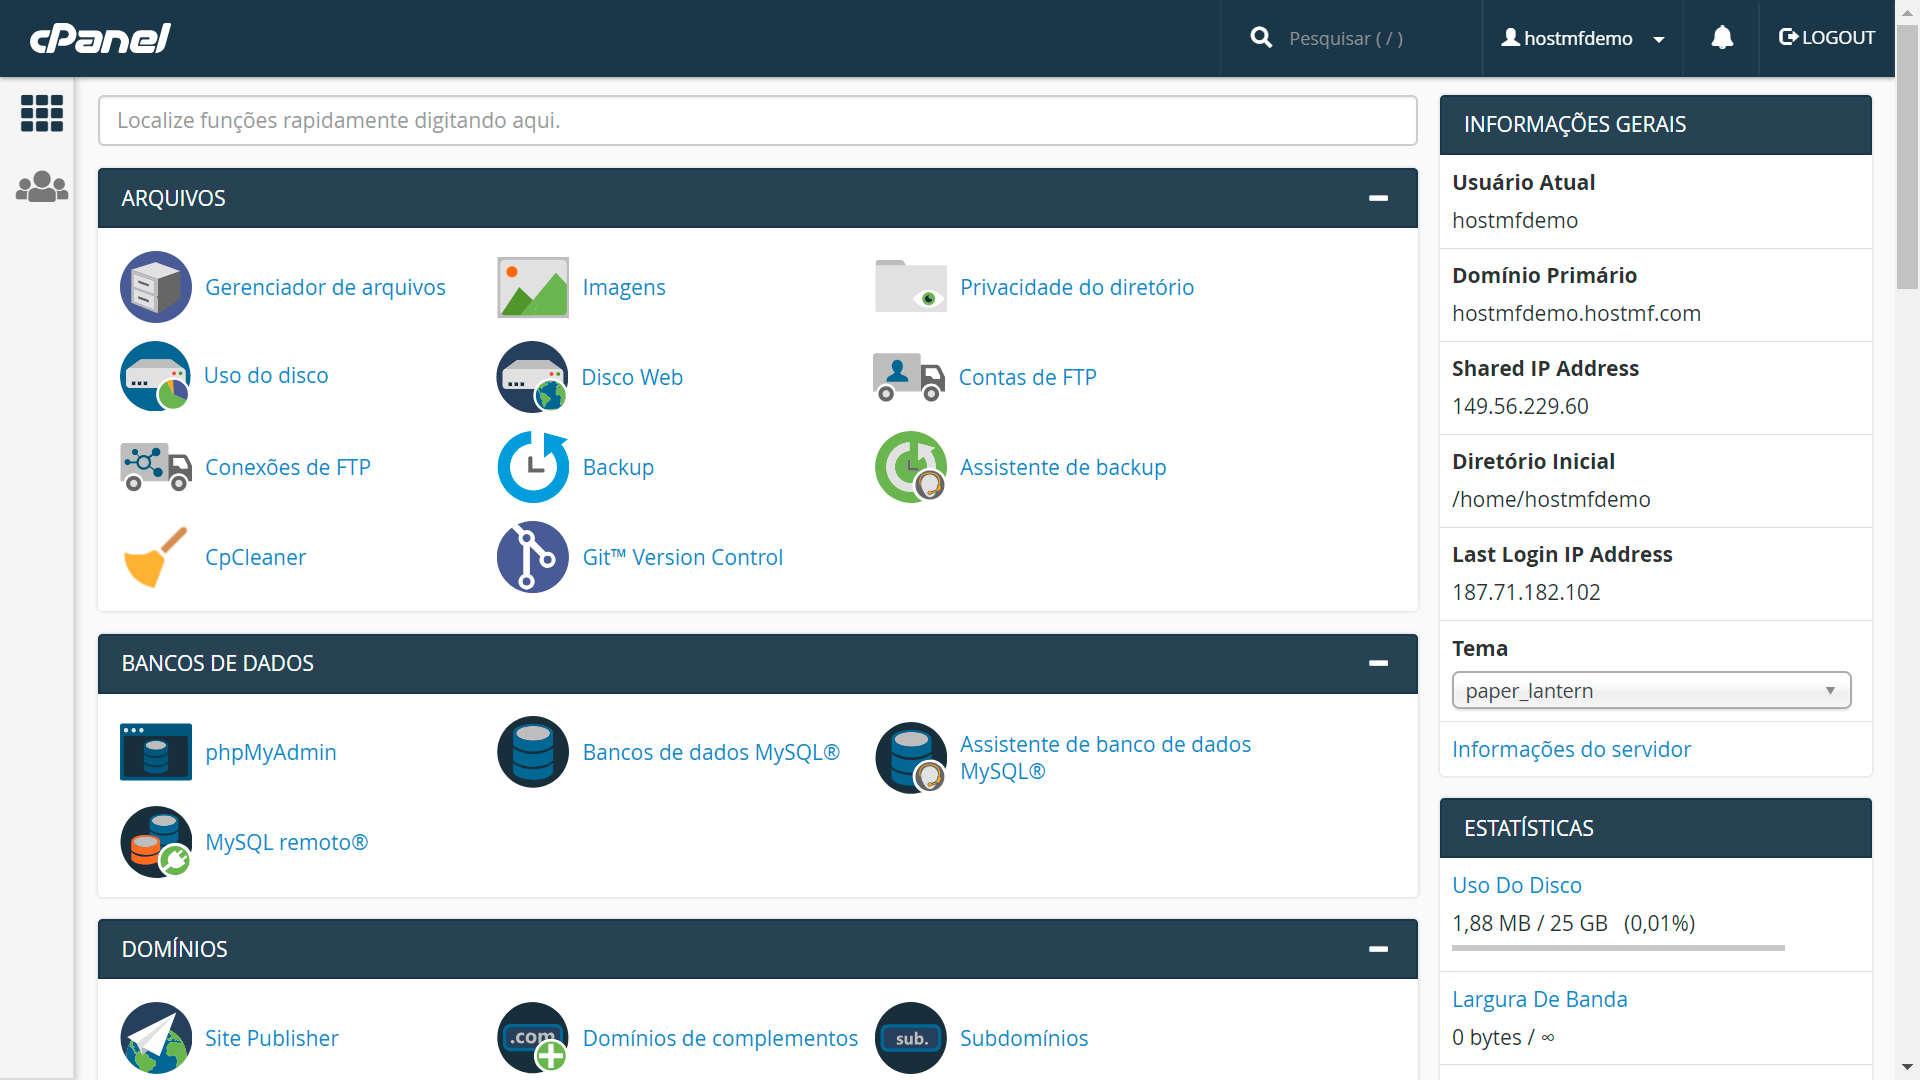
Task: Open the Conexões de FTP icon
Action: tap(155, 467)
